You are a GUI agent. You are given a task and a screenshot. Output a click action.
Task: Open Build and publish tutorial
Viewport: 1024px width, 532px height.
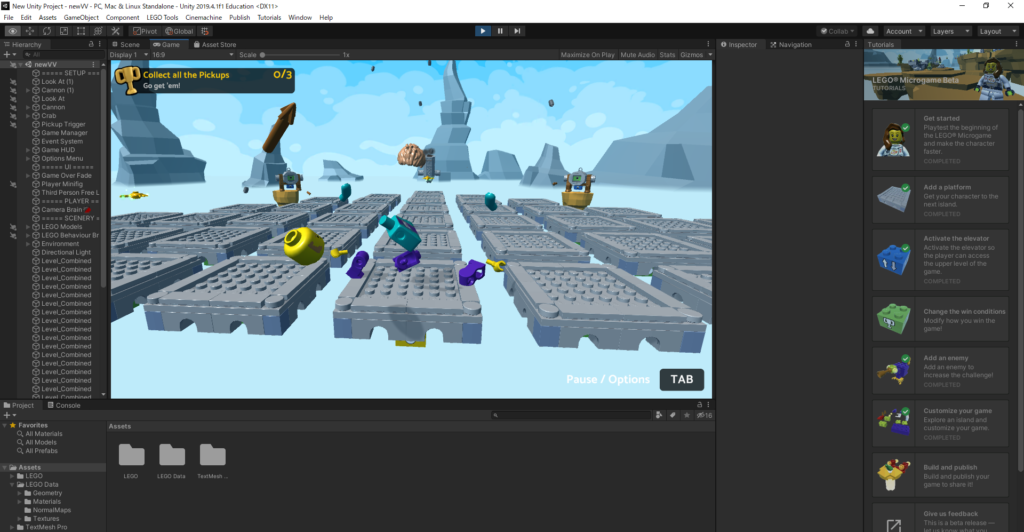click(x=940, y=475)
